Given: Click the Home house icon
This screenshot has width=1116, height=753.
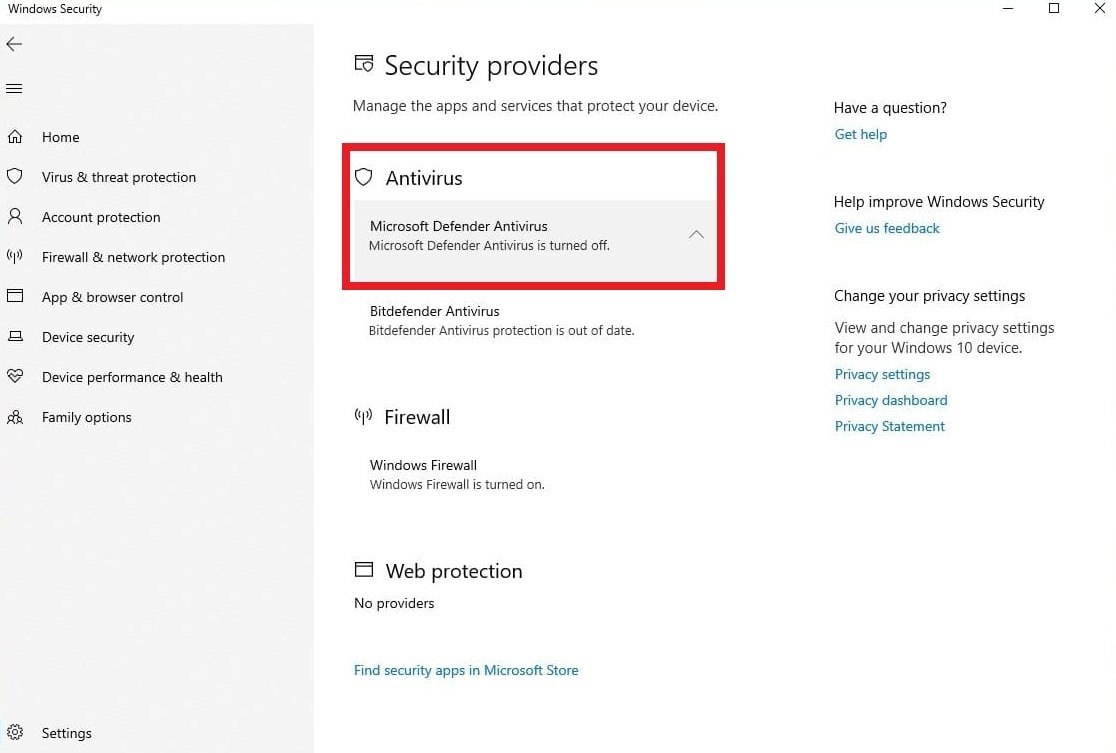Looking at the screenshot, I should pyautogui.click(x=15, y=137).
